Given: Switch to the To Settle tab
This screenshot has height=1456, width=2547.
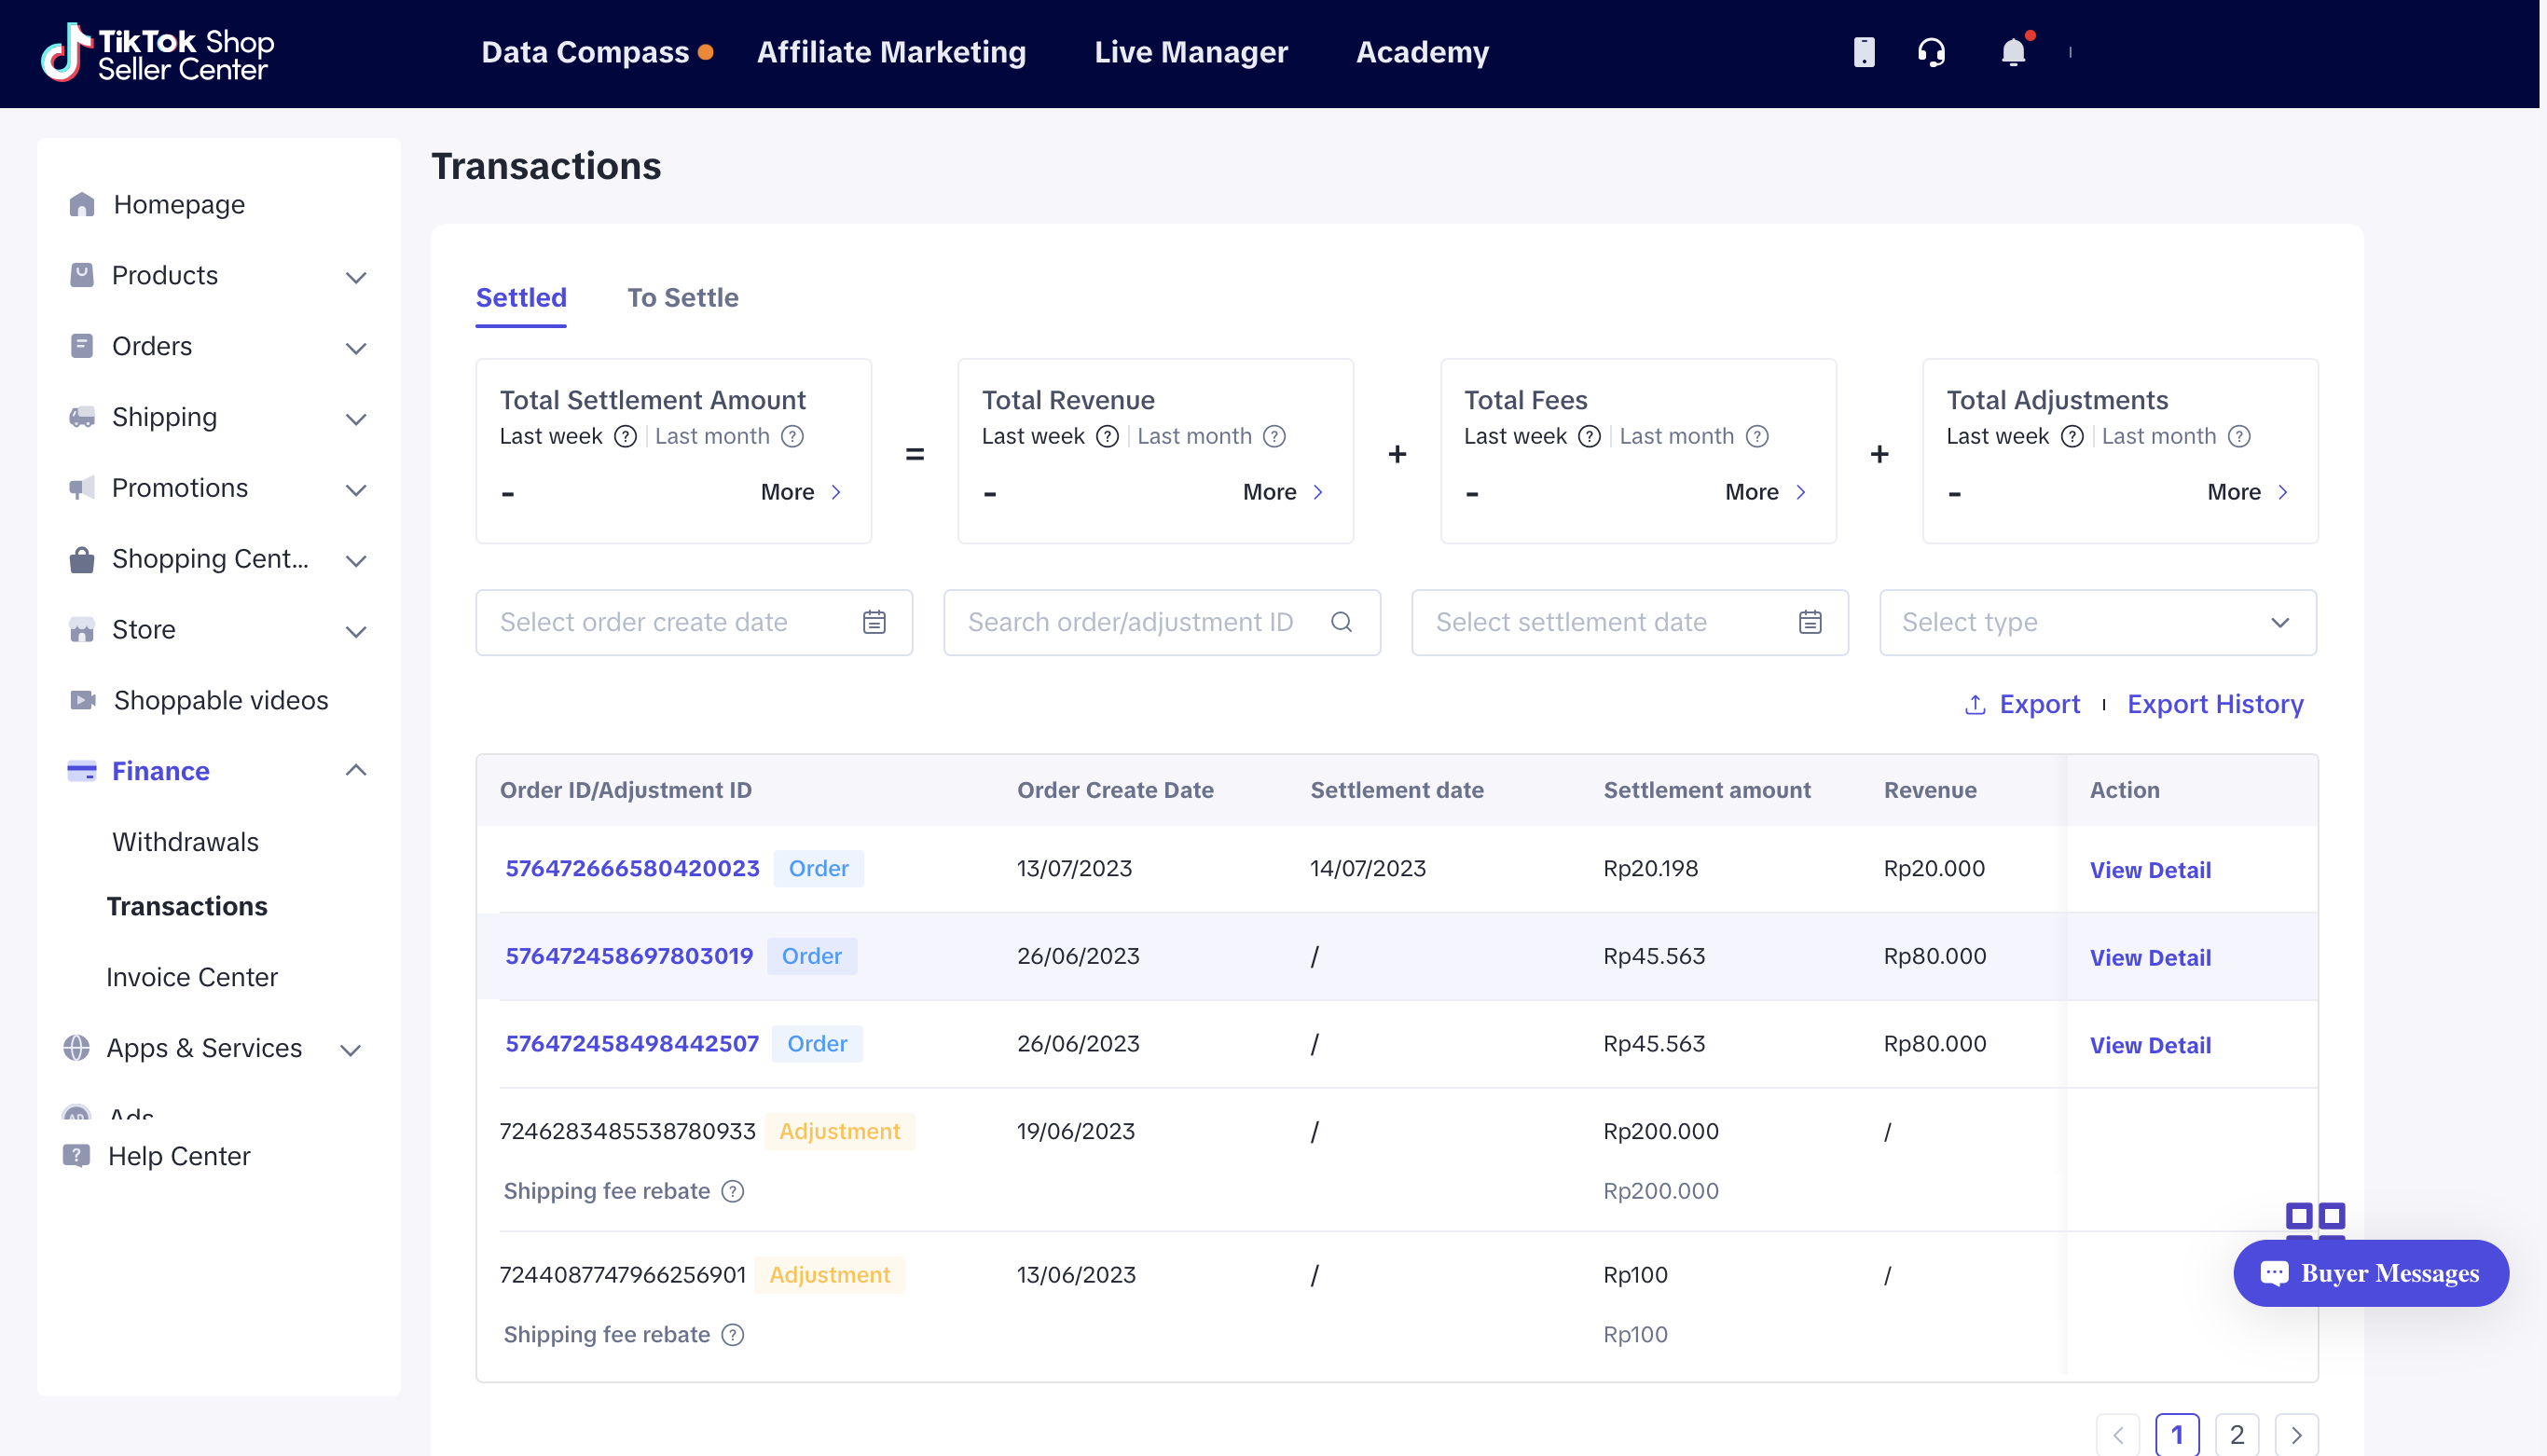Looking at the screenshot, I should click(682, 298).
